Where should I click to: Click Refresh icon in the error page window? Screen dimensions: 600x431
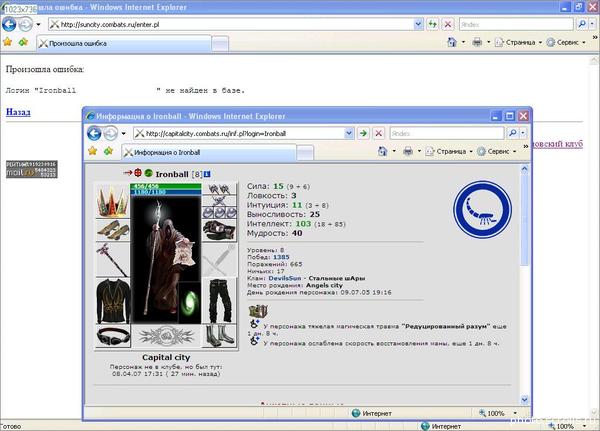point(432,24)
